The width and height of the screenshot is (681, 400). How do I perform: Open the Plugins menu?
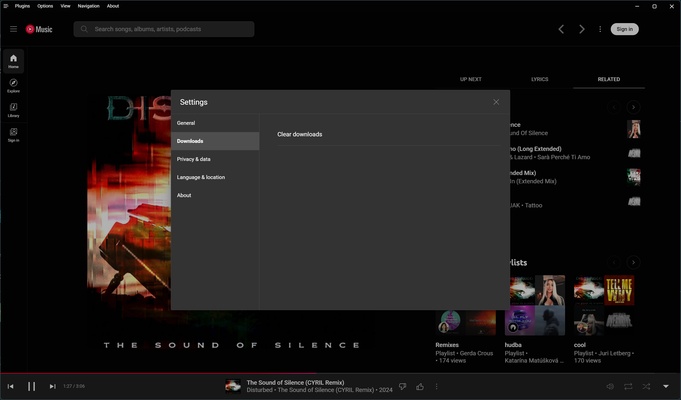pos(22,6)
